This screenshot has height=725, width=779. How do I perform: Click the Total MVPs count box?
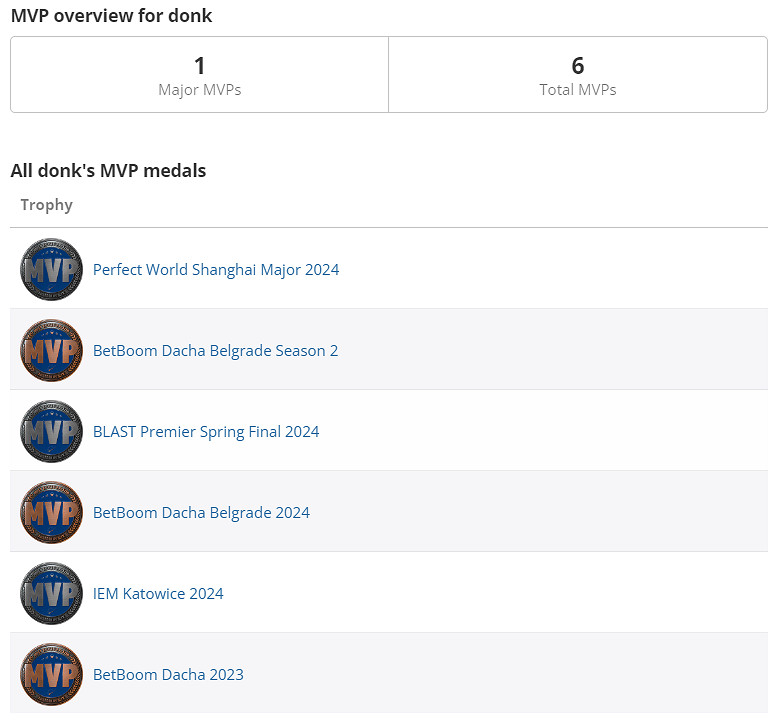coord(577,75)
